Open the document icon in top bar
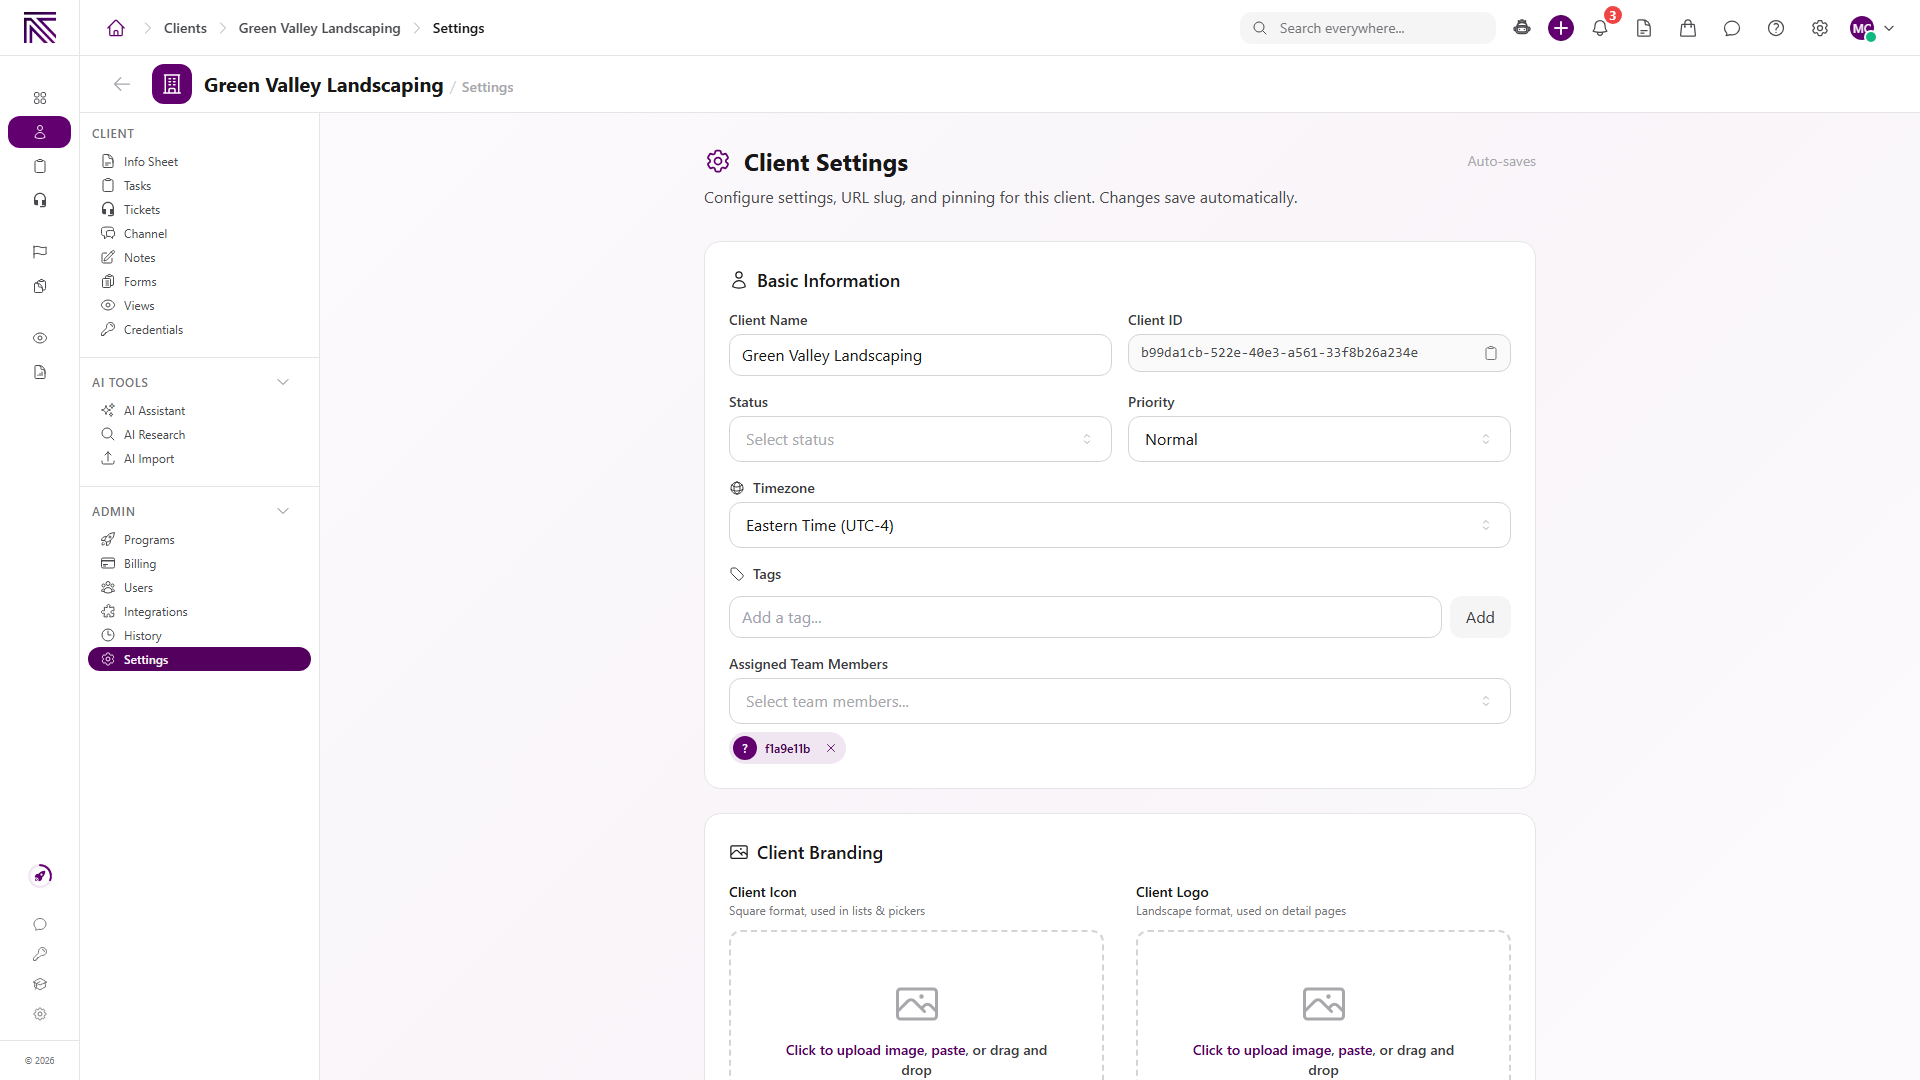Viewport: 1920px width, 1080px height. [x=1644, y=28]
